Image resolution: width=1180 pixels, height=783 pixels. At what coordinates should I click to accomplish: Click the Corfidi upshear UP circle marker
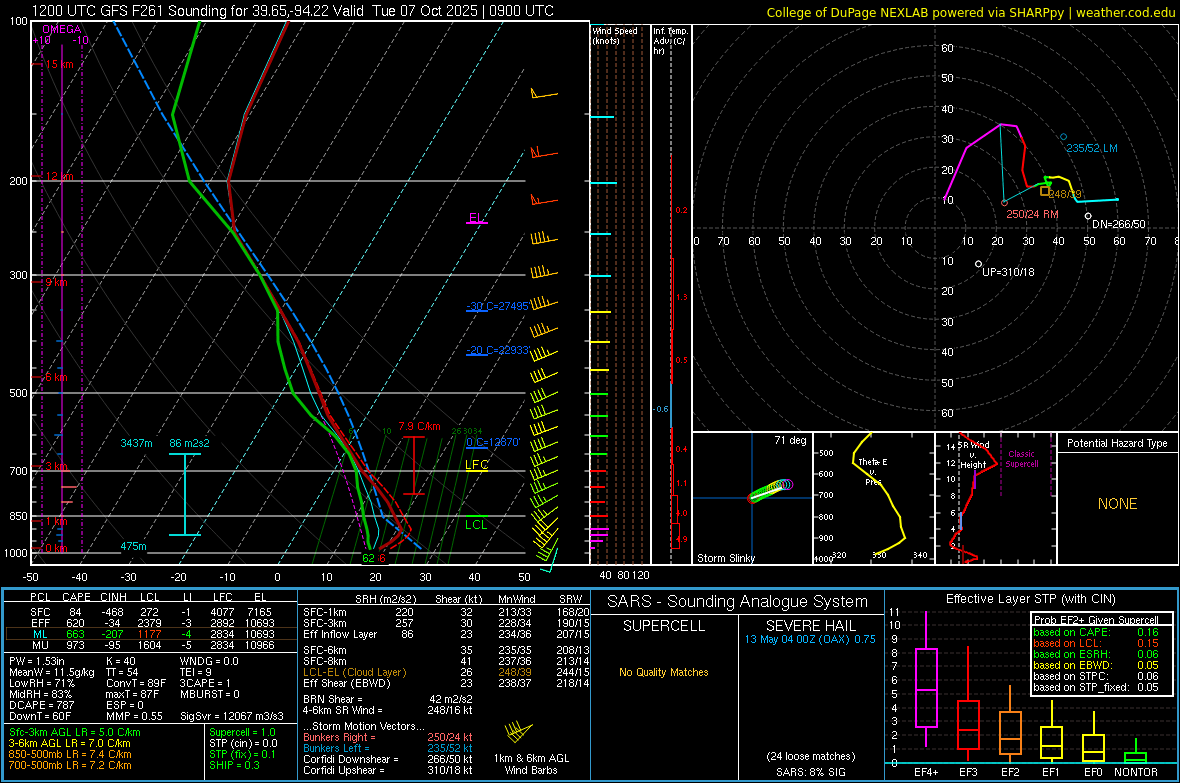[x=978, y=264]
